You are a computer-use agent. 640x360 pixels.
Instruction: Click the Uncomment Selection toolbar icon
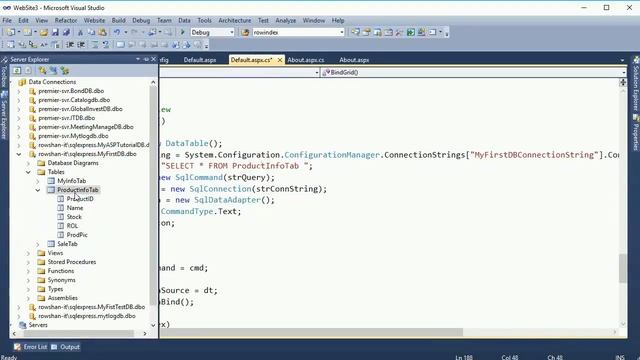pyautogui.click(x=106, y=44)
